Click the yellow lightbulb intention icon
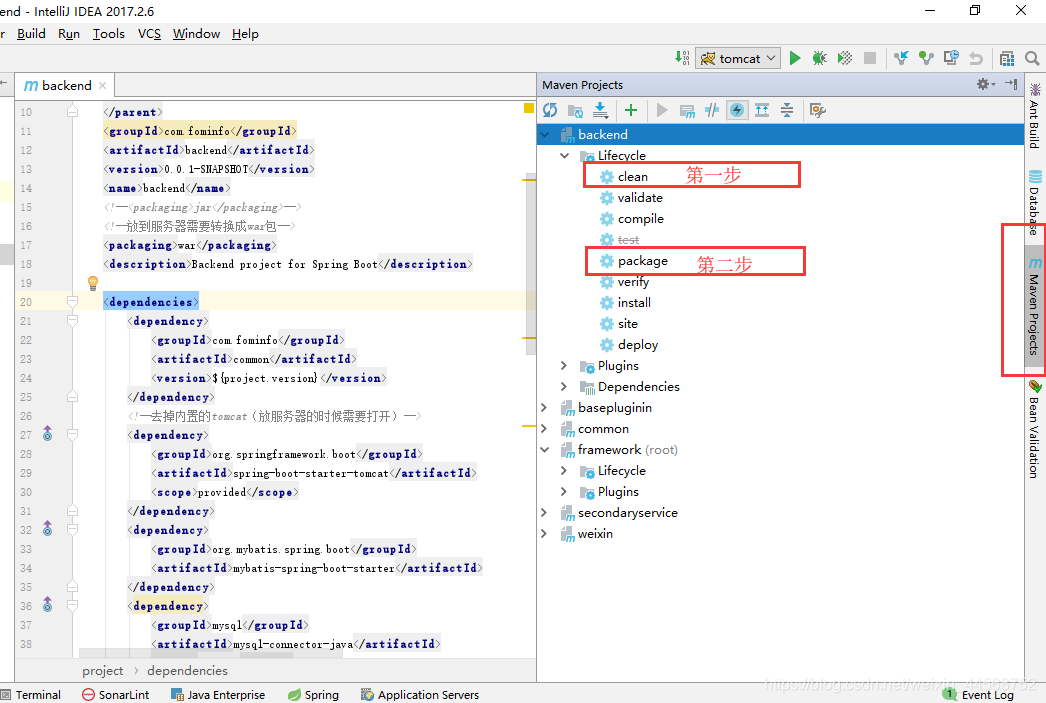Image resolution: width=1046 pixels, height=703 pixels. pyautogui.click(x=93, y=283)
